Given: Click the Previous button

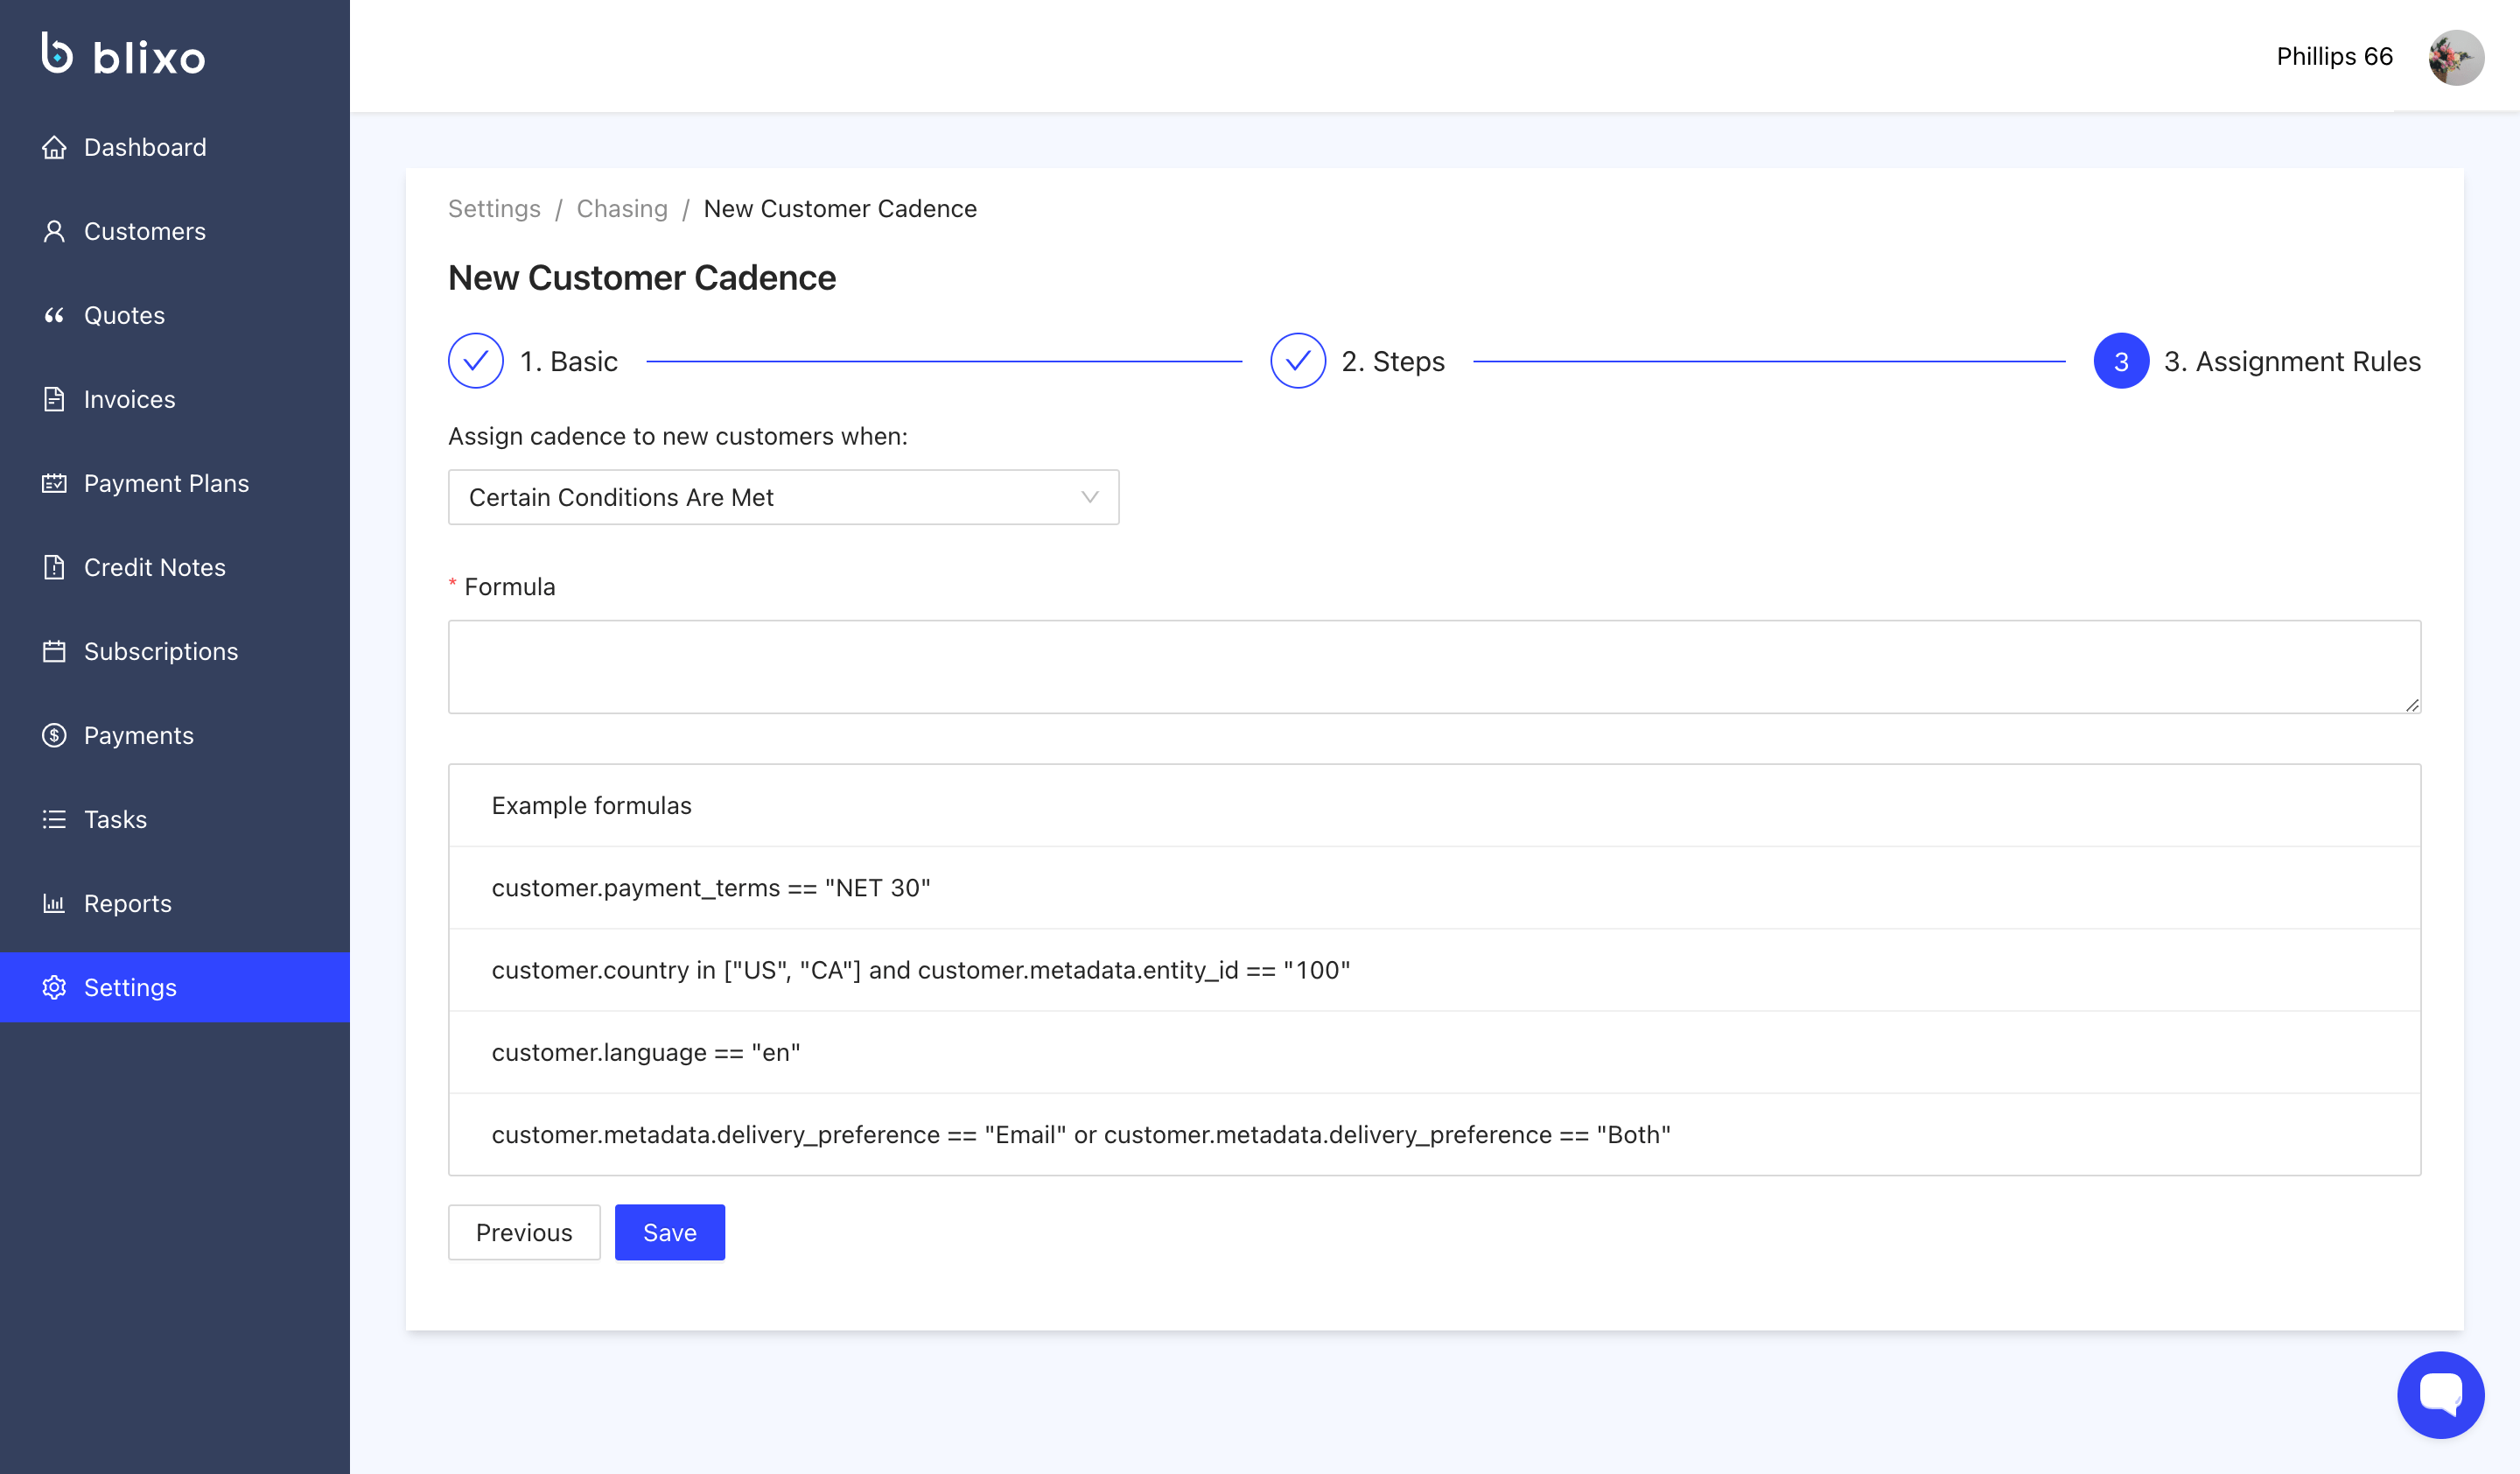Looking at the screenshot, I should click(523, 1232).
